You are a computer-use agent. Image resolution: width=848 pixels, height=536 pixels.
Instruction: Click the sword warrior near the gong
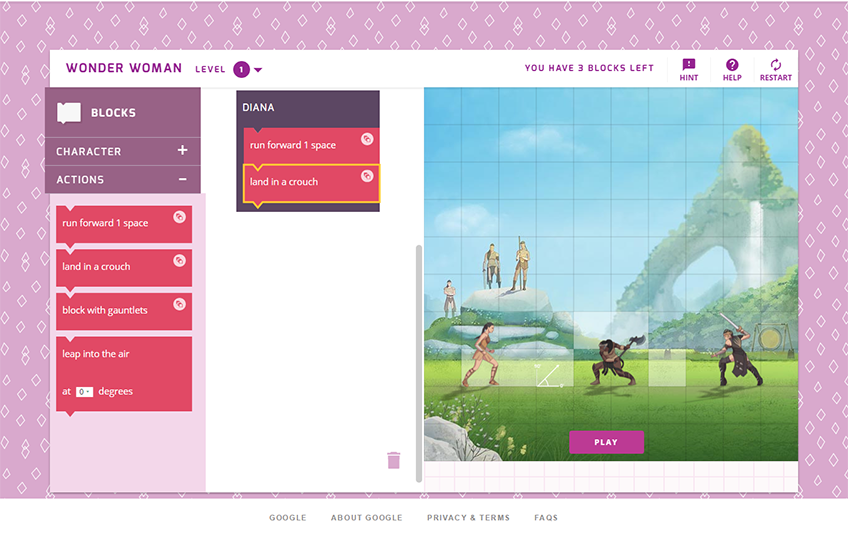click(737, 350)
